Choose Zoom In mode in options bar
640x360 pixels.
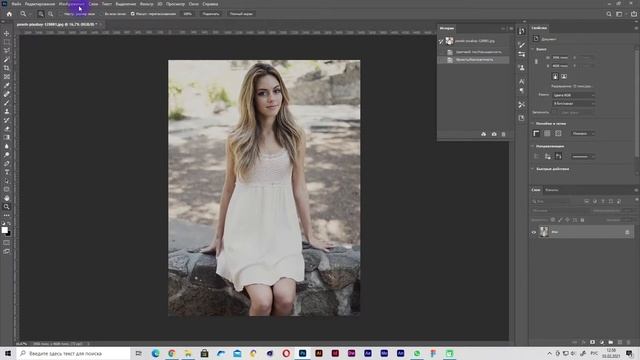tap(41, 14)
